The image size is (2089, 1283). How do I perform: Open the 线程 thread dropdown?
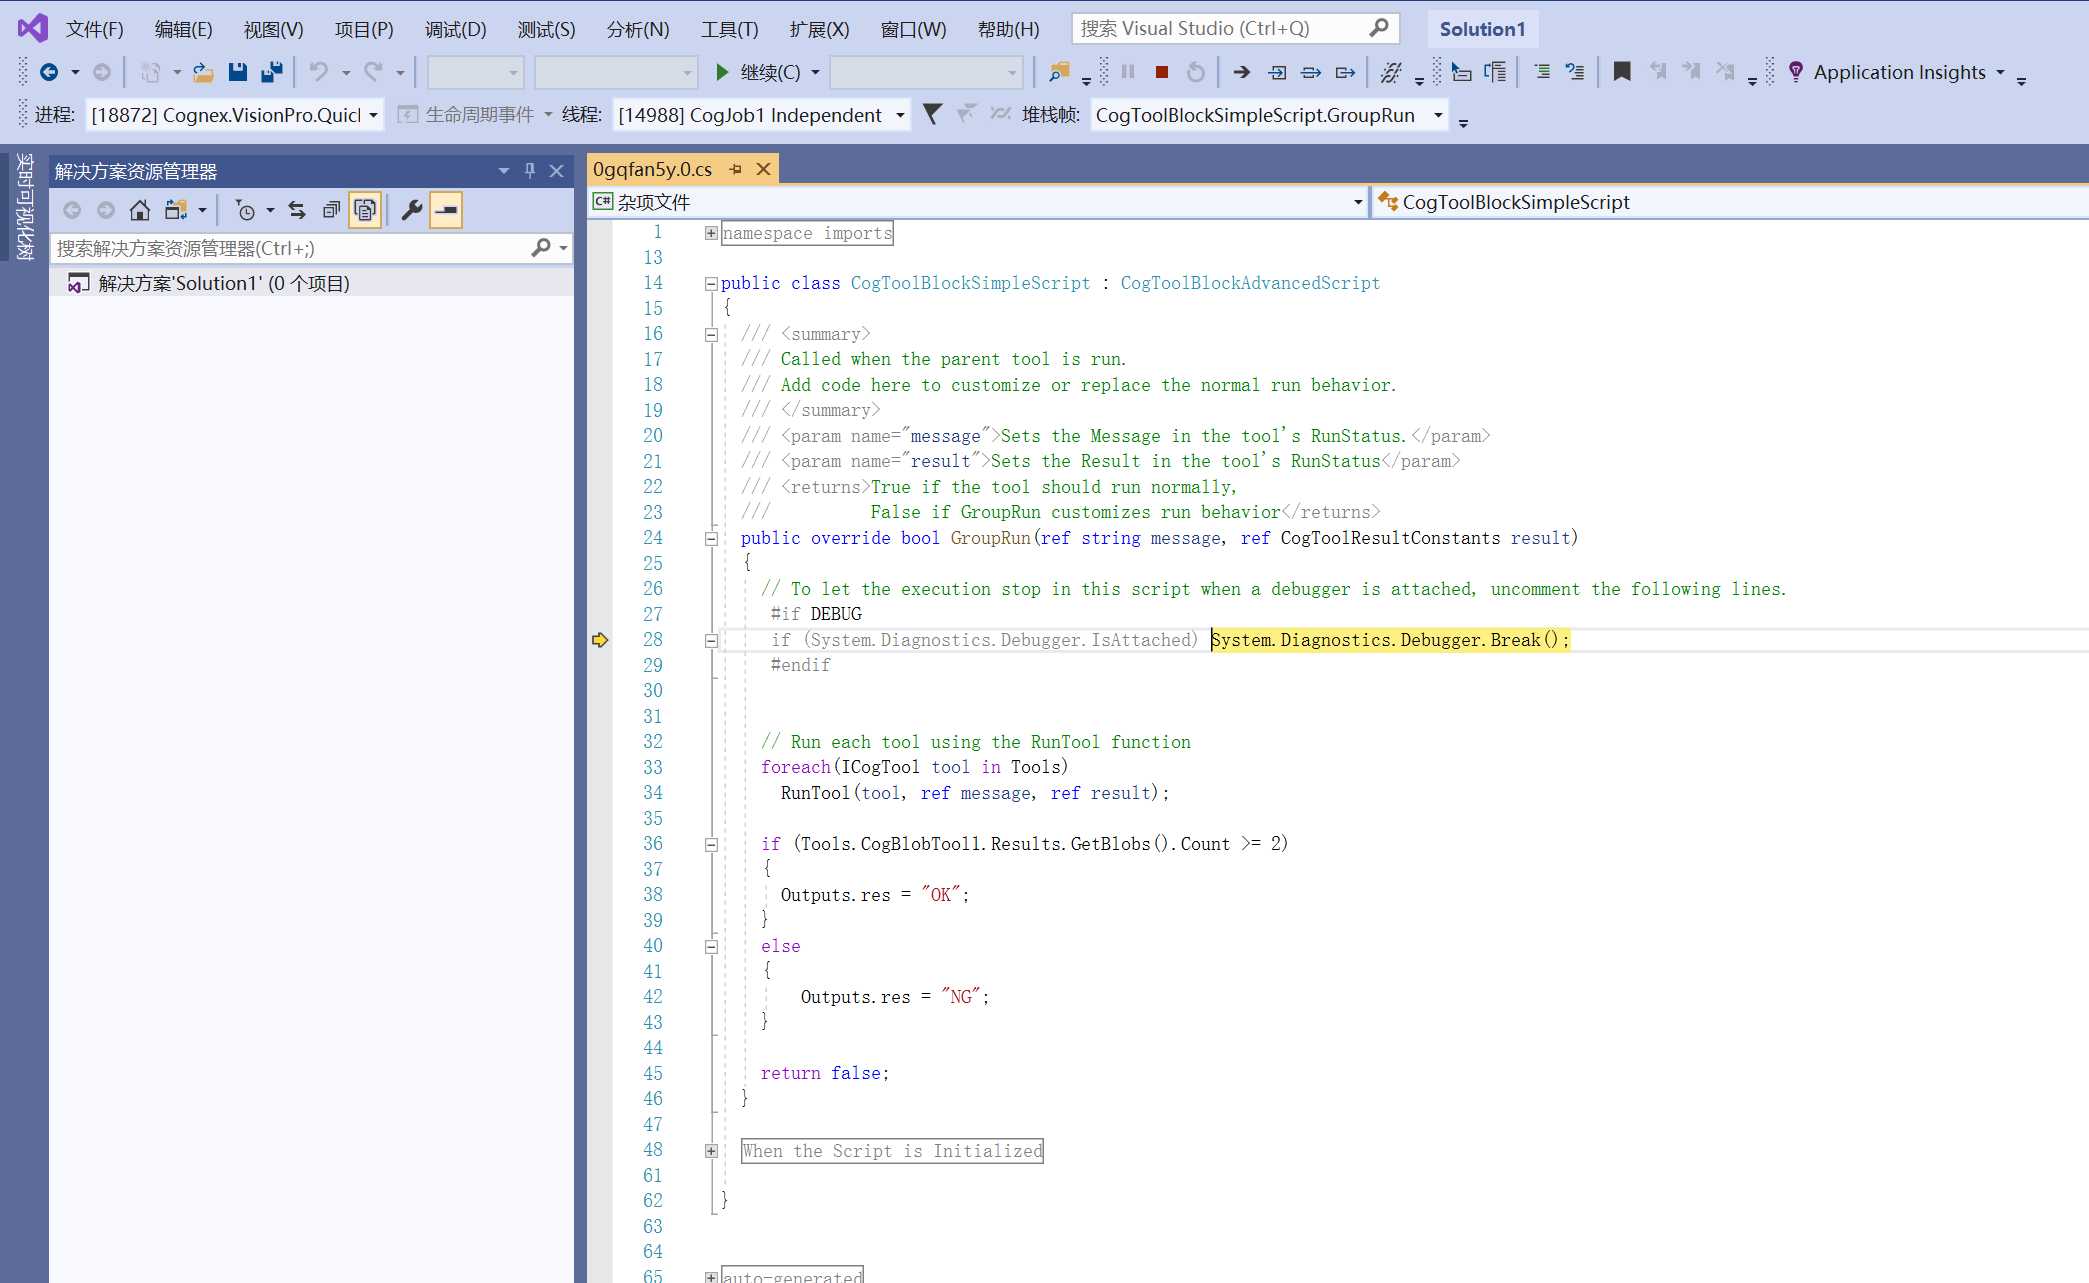point(899,115)
